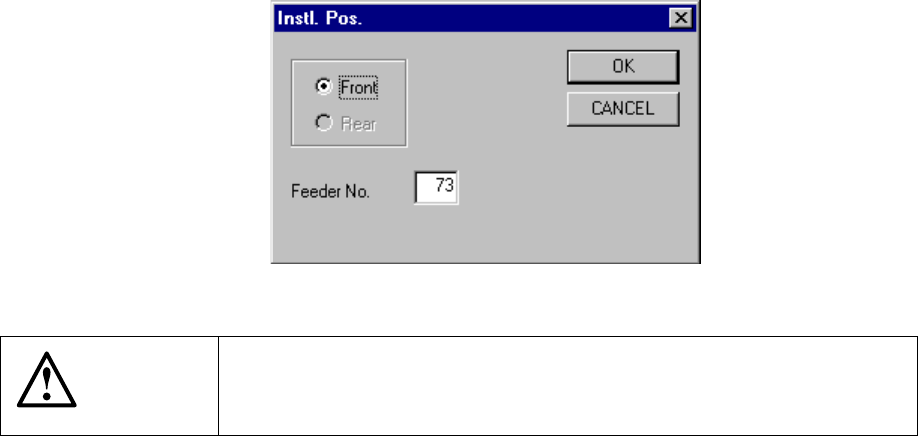Close the Instl. Pos. dialog with X
918x436 pixels.
point(680,18)
